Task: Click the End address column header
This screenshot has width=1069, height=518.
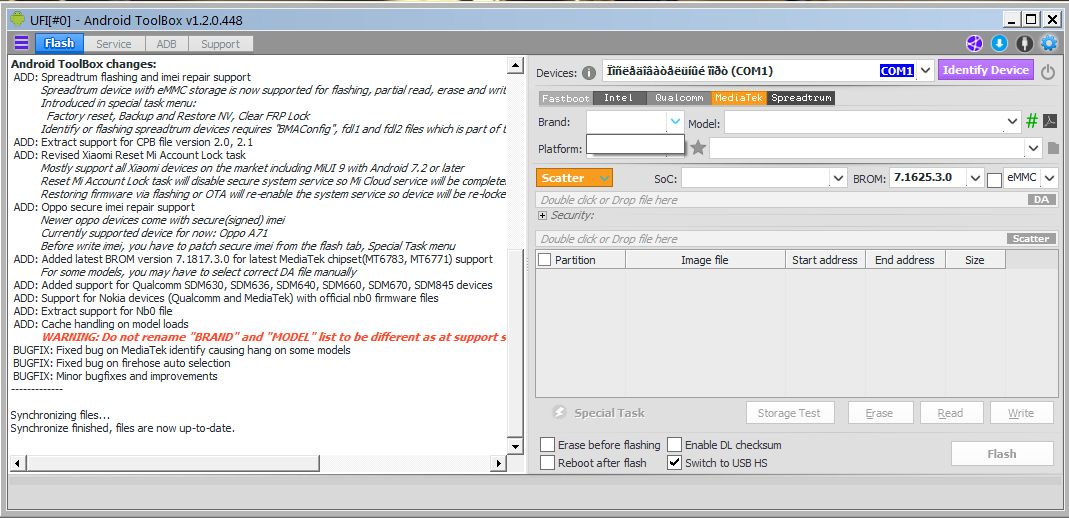Action: tap(905, 260)
